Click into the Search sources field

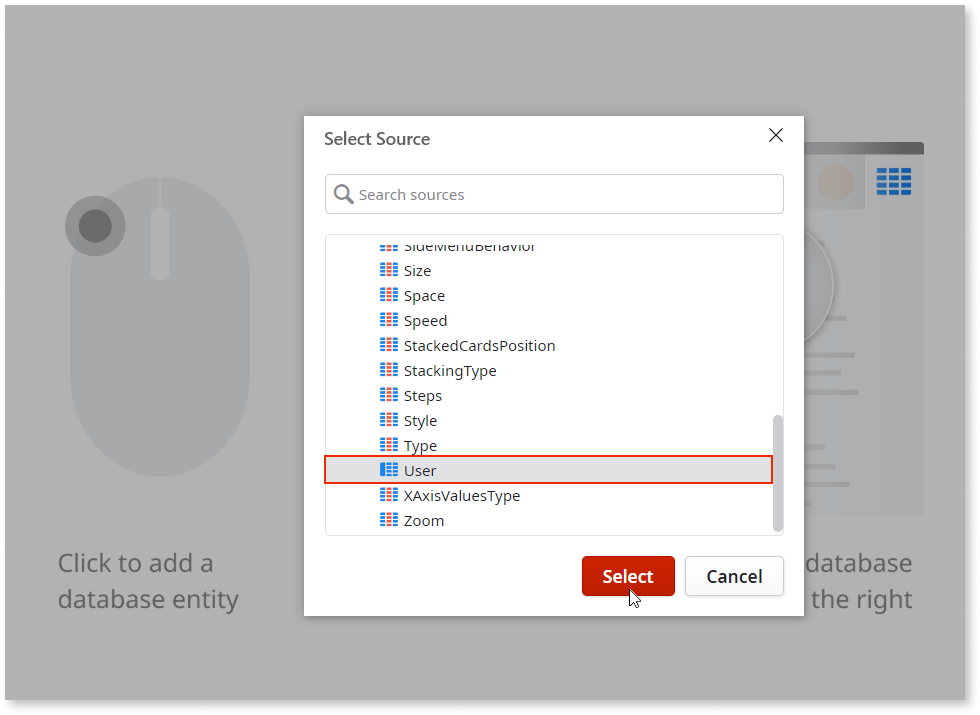click(565, 194)
